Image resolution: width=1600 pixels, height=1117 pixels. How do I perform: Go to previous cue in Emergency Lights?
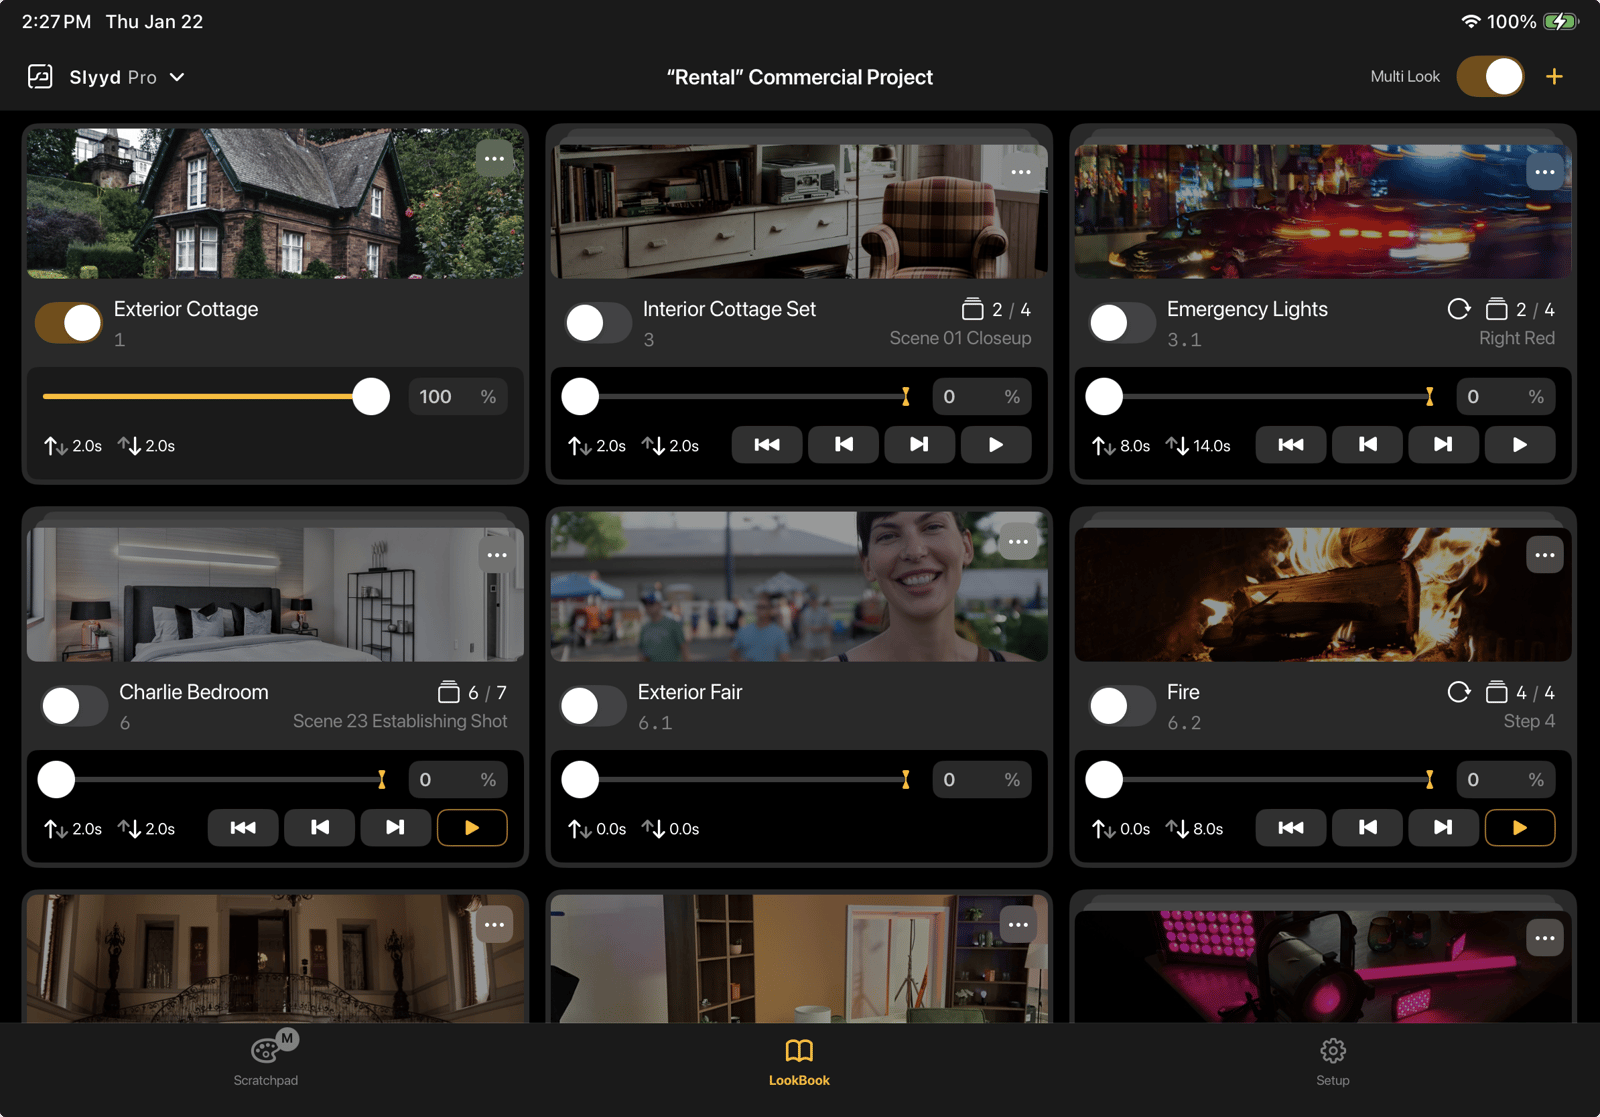1367,445
